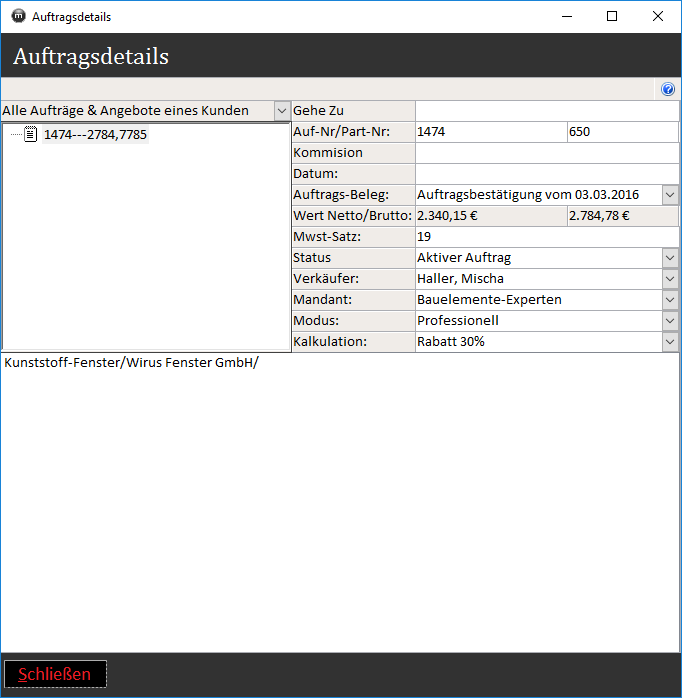Expand the Auftrags-Beleg dropdown
The image size is (682, 698).
(670, 194)
